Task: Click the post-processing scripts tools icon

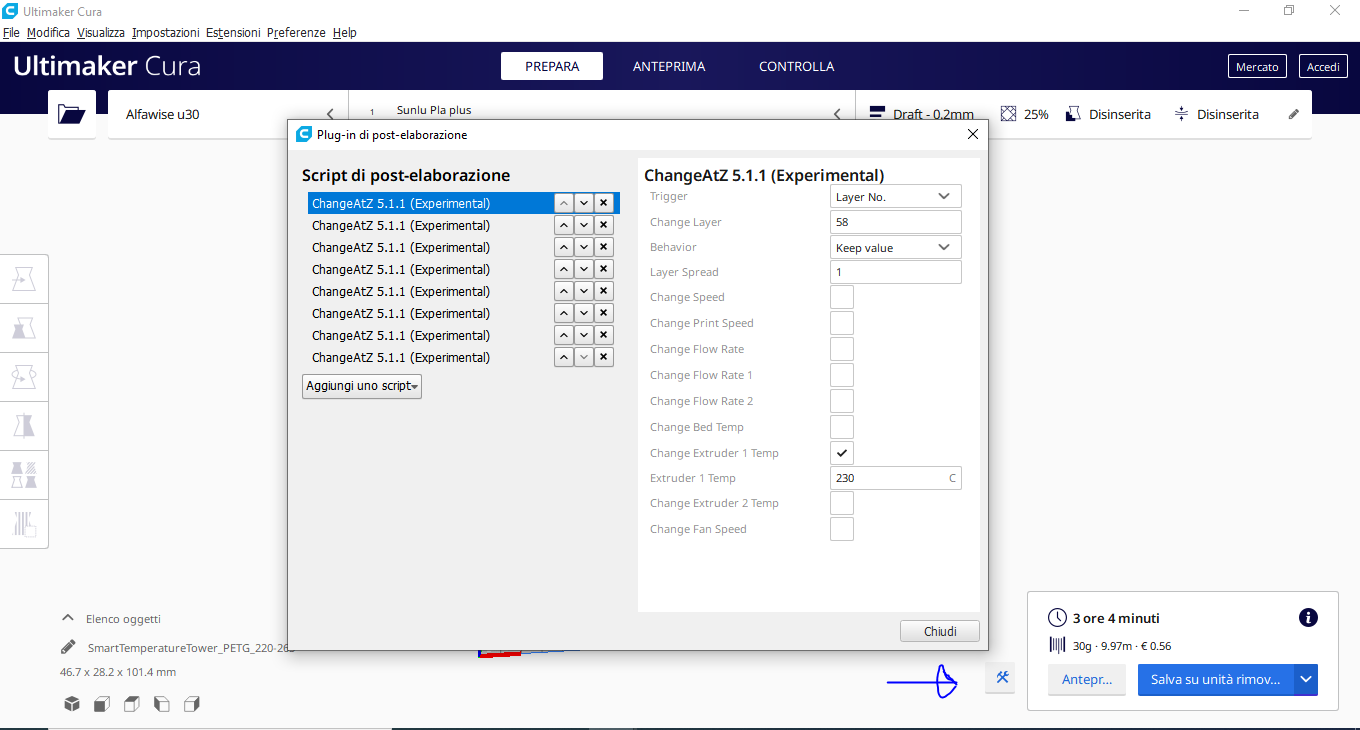Action: pos(1002,677)
